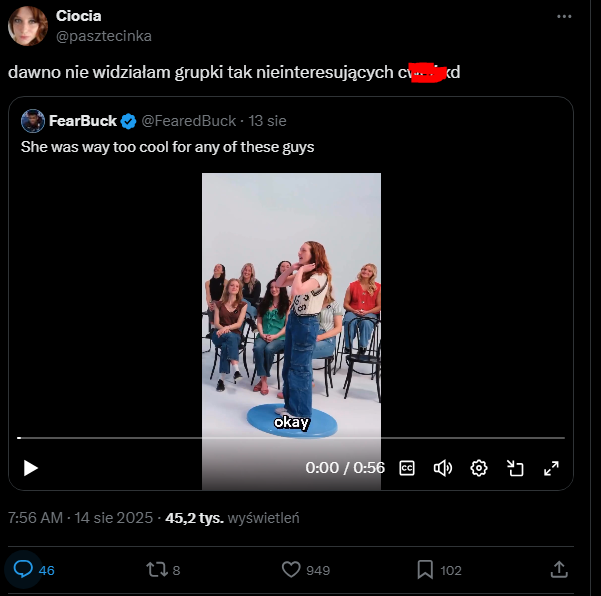Open Ciocia's profile picture
Screen dimensions: 601x596
(27, 26)
